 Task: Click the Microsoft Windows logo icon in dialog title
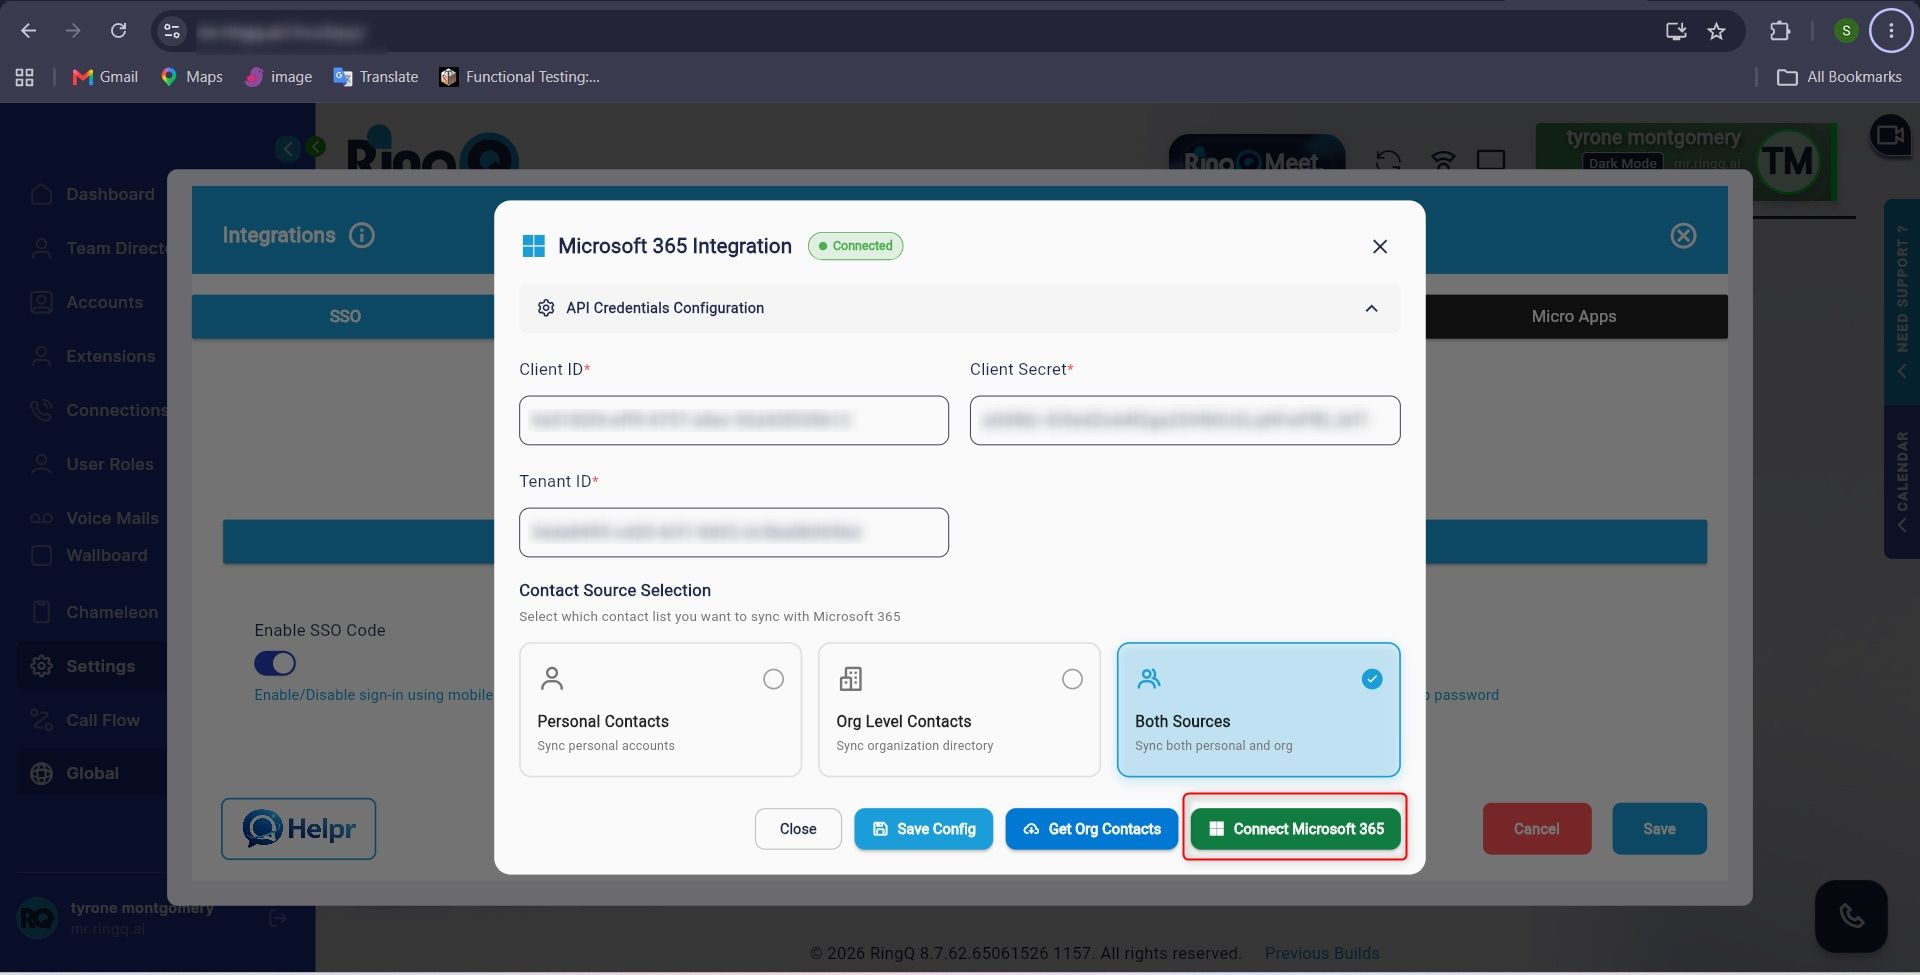tap(534, 246)
